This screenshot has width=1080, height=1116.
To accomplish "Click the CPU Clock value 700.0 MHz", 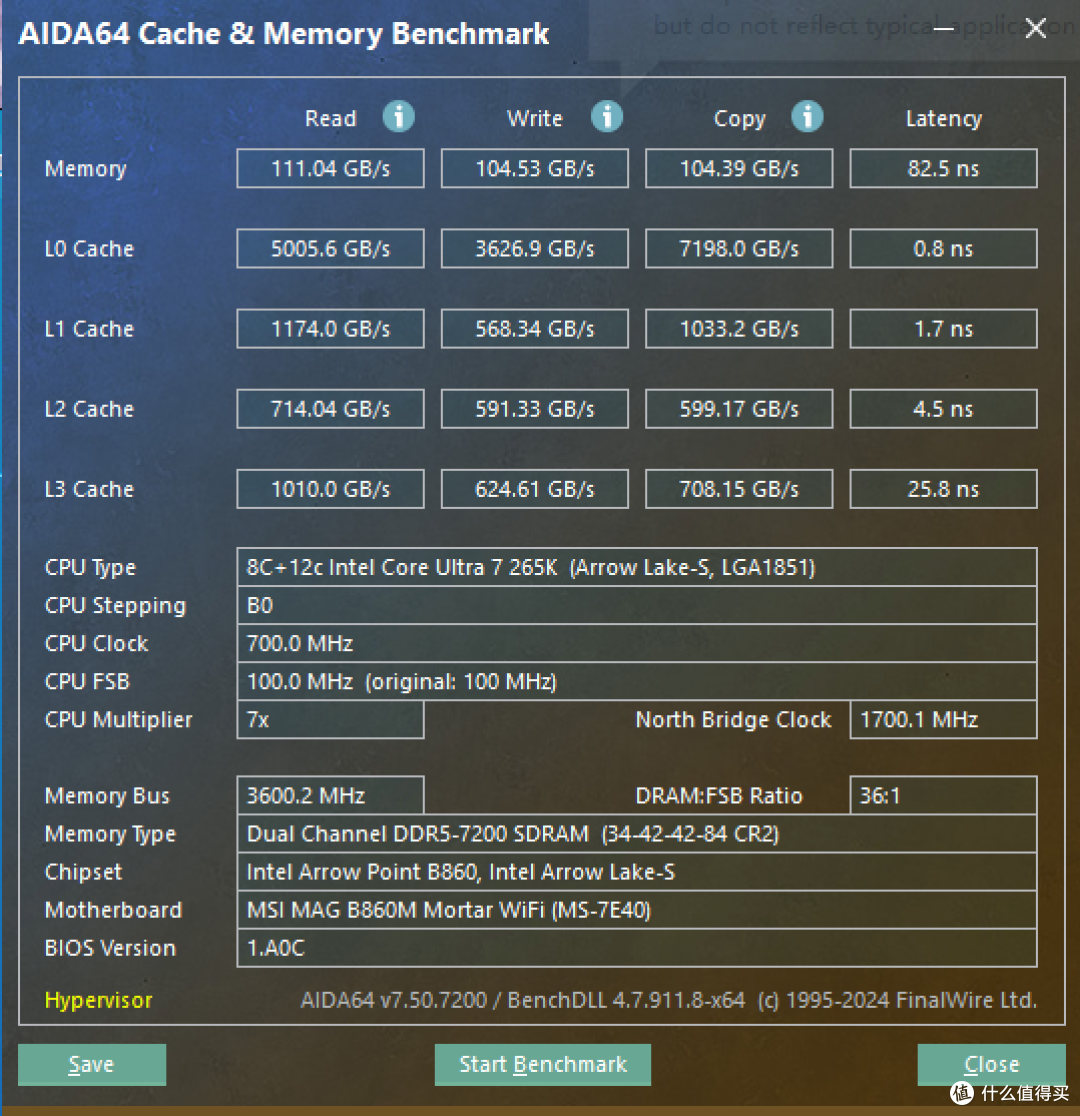I will (x=637, y=643).
